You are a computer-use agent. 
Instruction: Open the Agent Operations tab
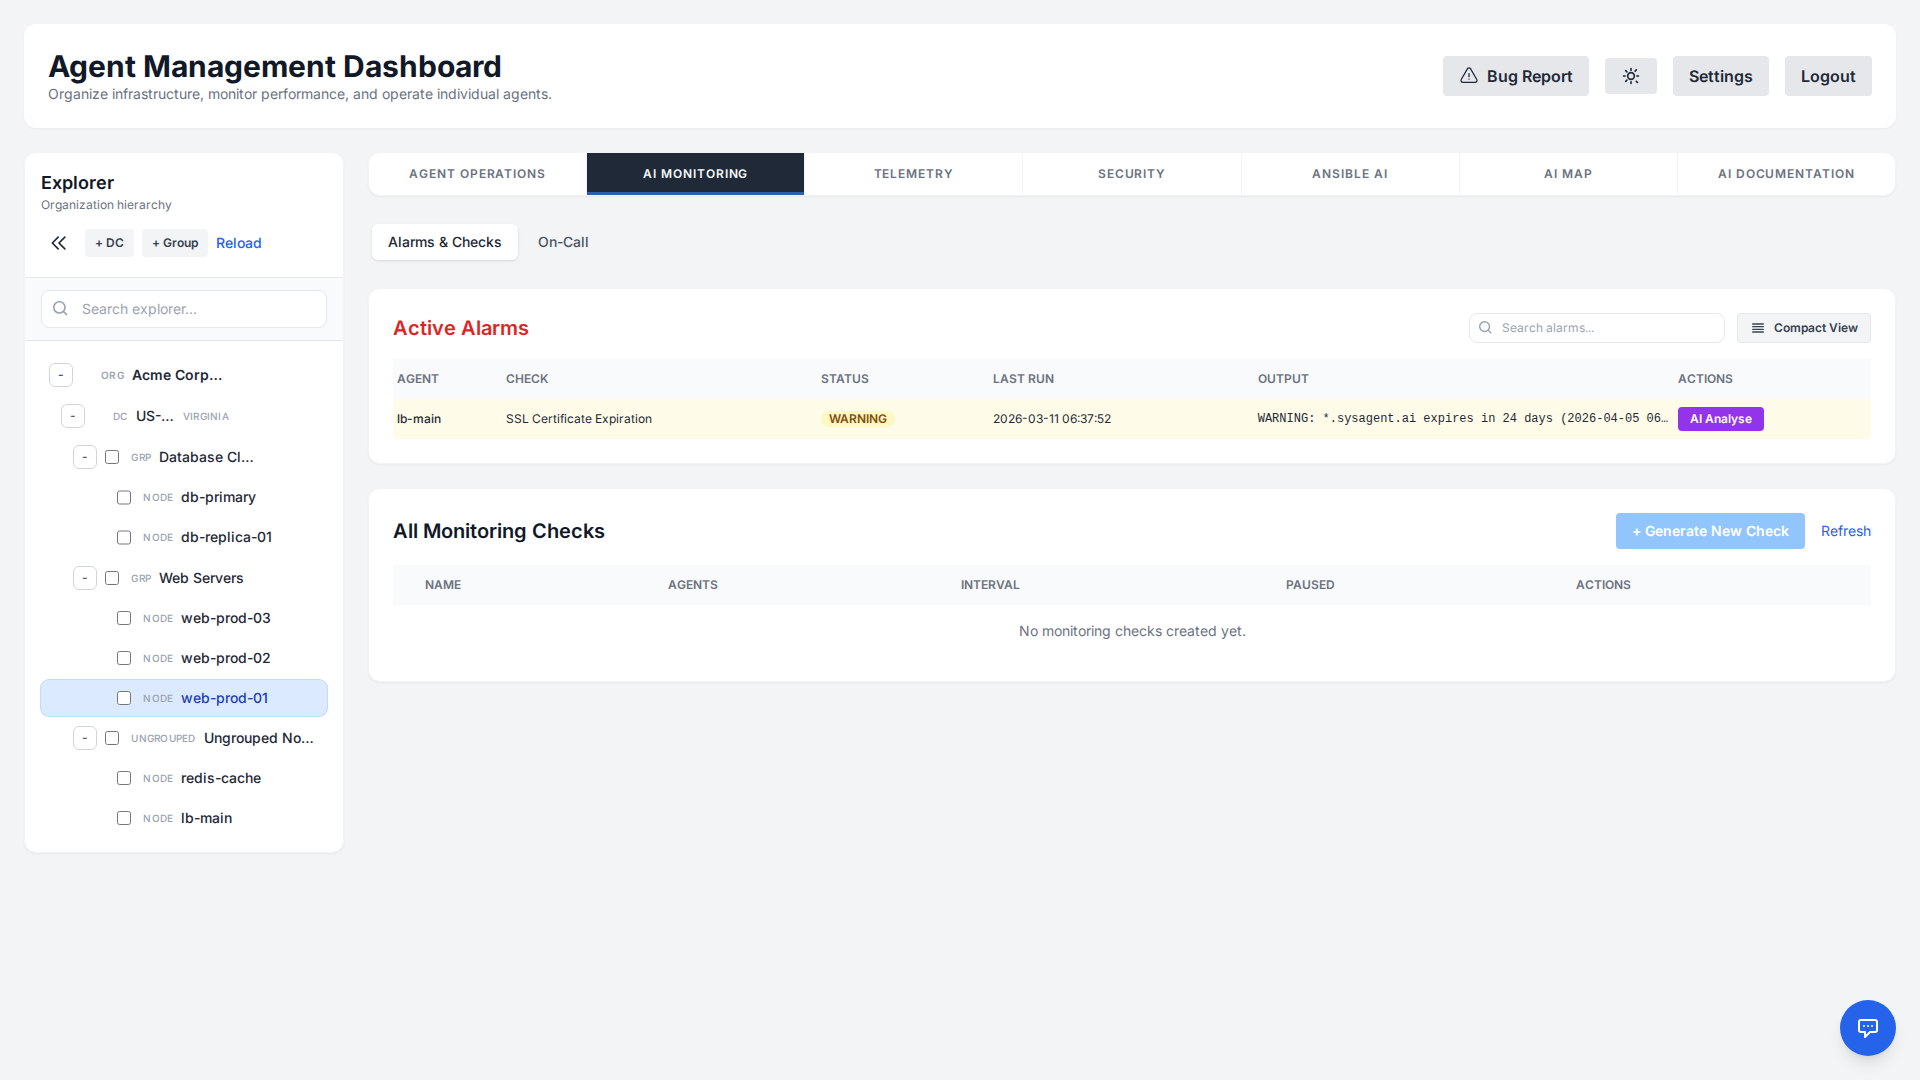(477, 174)
